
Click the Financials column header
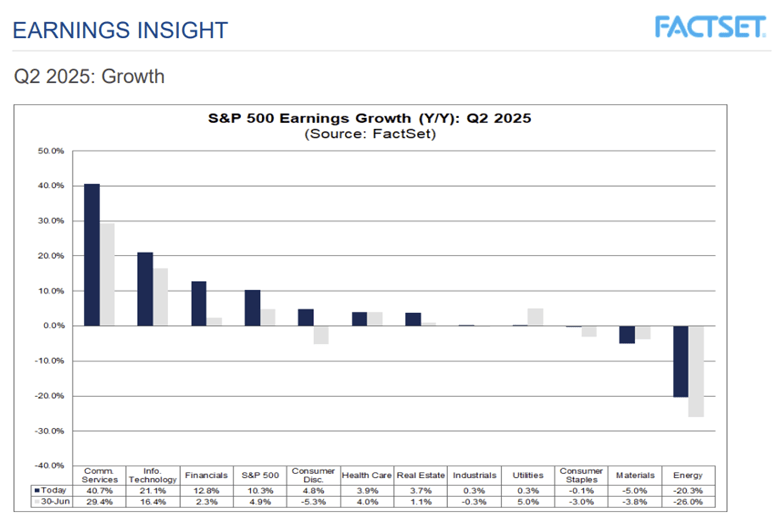pyautogui.click(x=206, y=475)
